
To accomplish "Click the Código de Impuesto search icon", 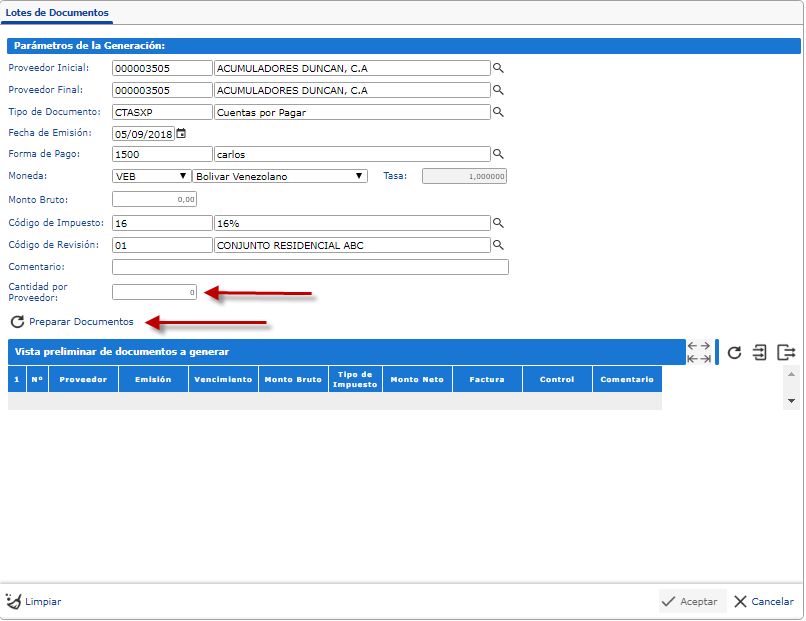I will pyautogui.click(x=498, y=223).
